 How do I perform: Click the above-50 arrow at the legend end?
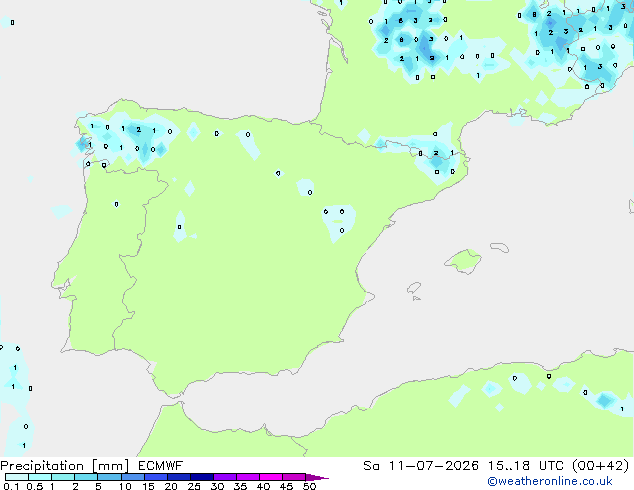click(317, 477)
